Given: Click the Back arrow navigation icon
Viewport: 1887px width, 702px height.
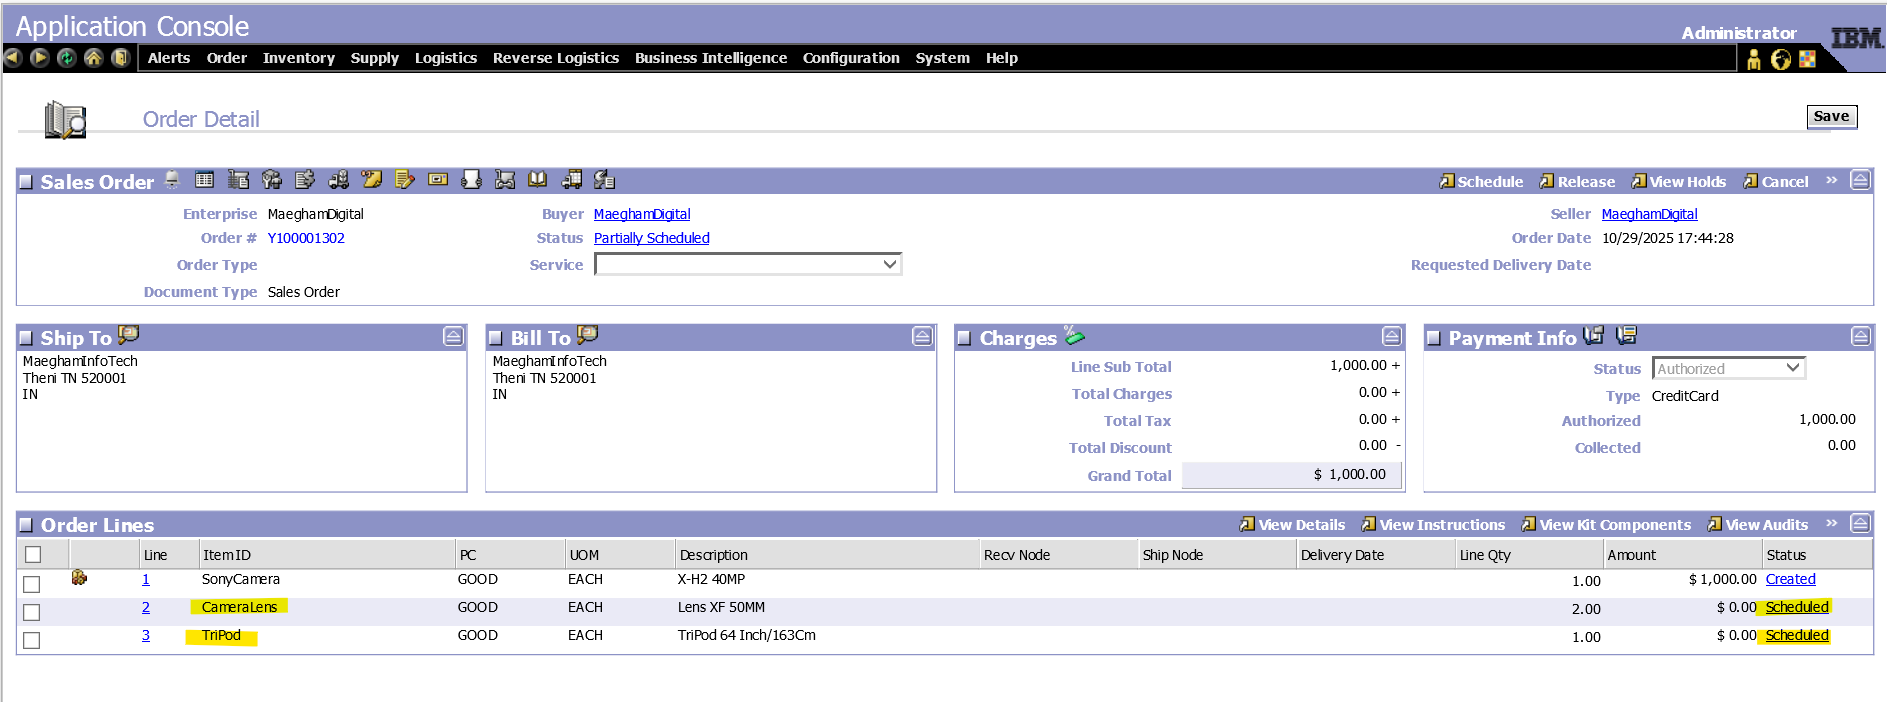Looking at the screenshot, I should point(13,58).
